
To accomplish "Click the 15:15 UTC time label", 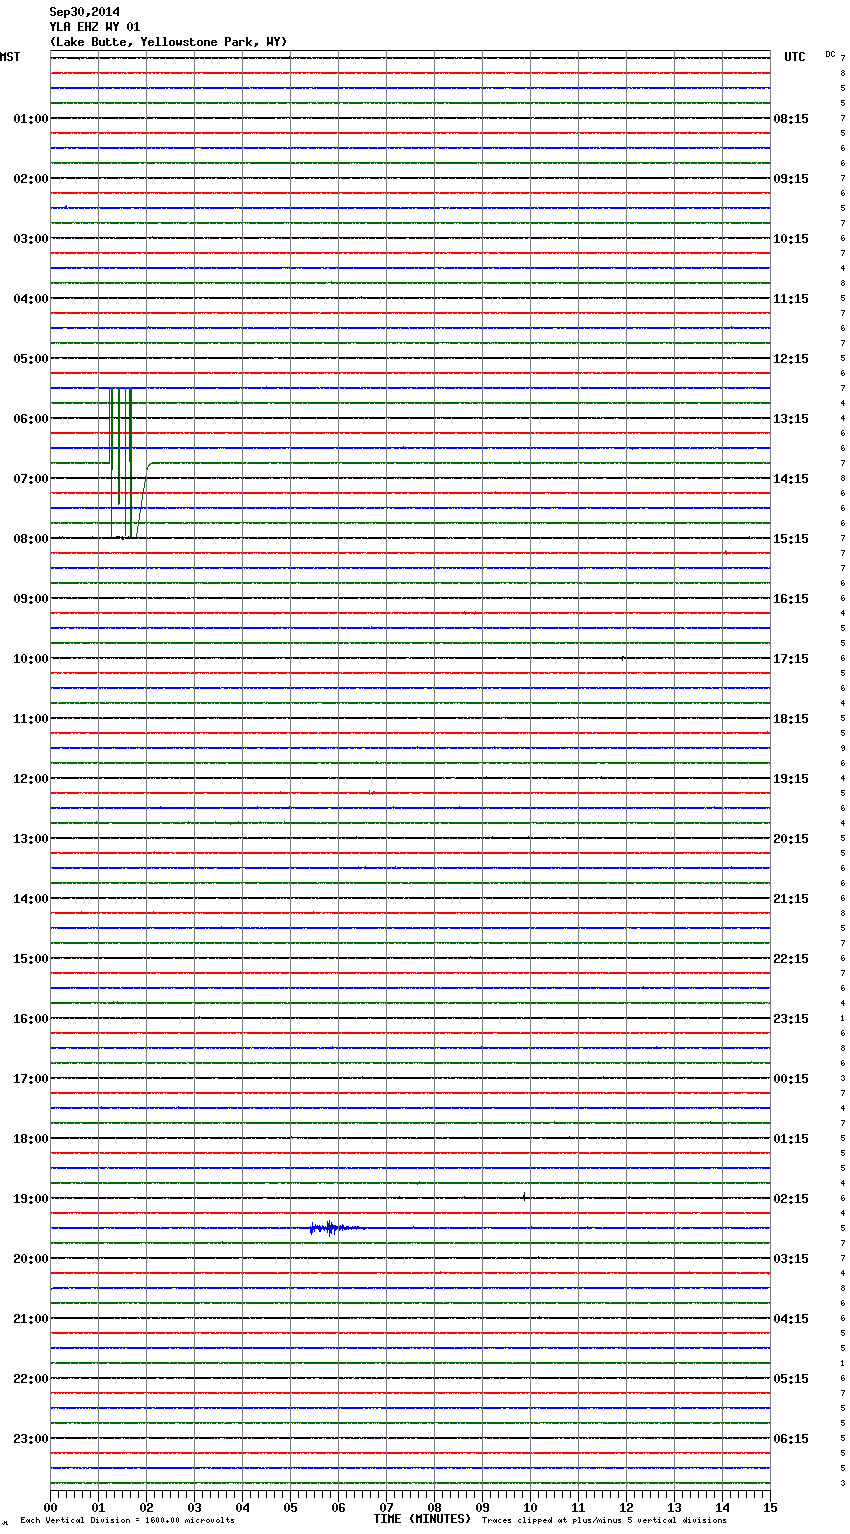I will (x=791, y=539).
